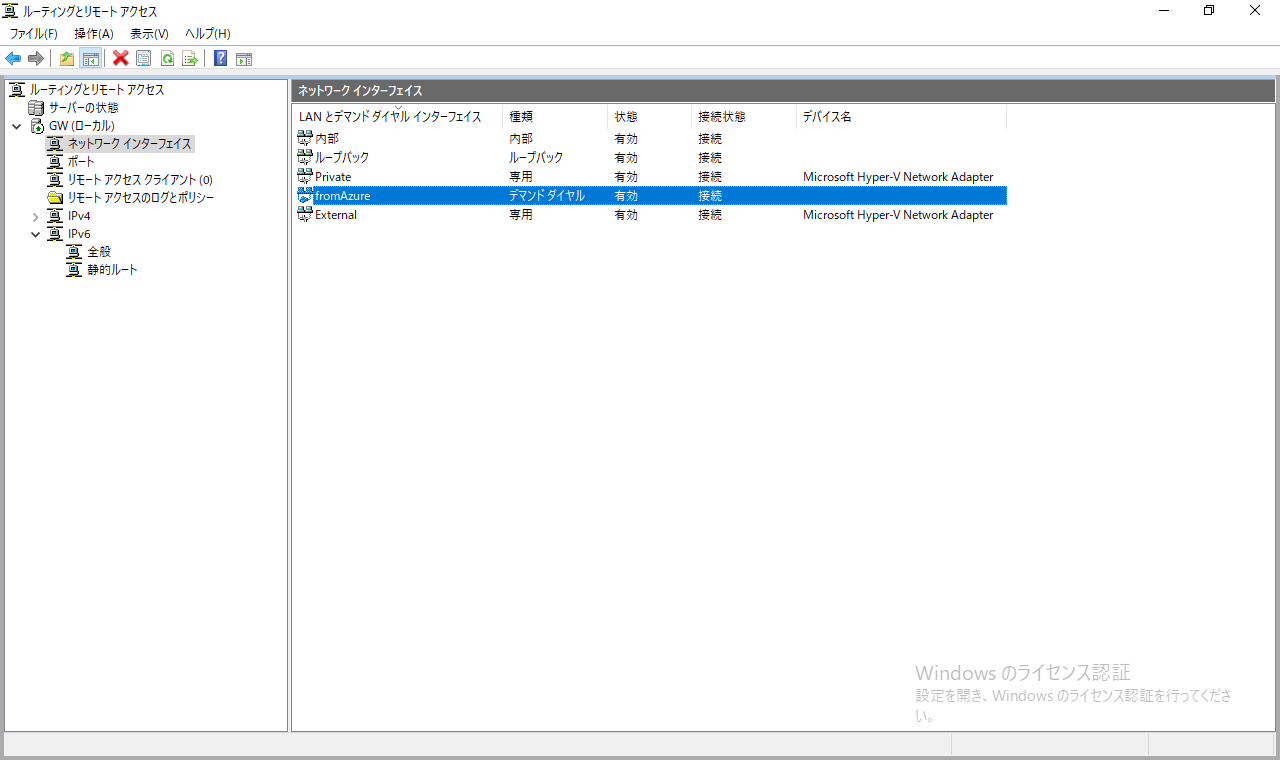Click the GW (ローカル) server icon
This screenshot has width=1280, height=760.
pyautogui.click(x=36, y=125)
